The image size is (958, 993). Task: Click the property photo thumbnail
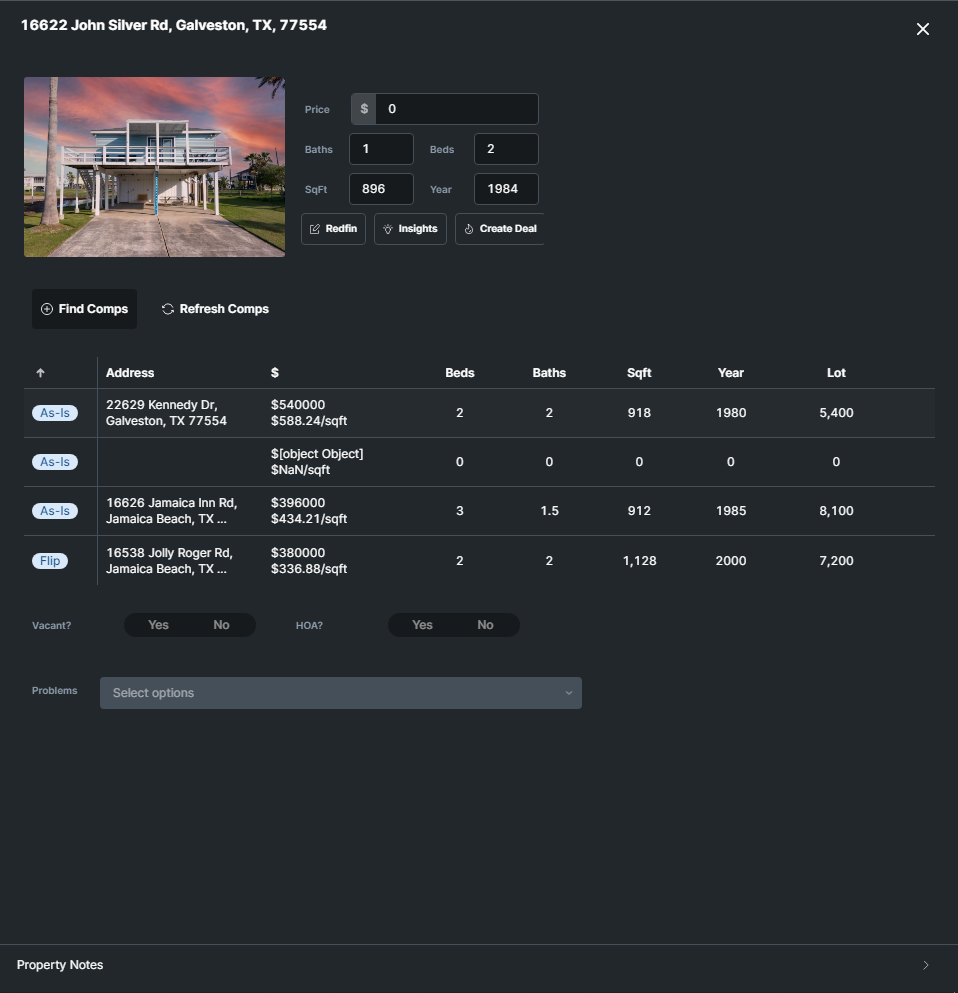tap(154, 167)
